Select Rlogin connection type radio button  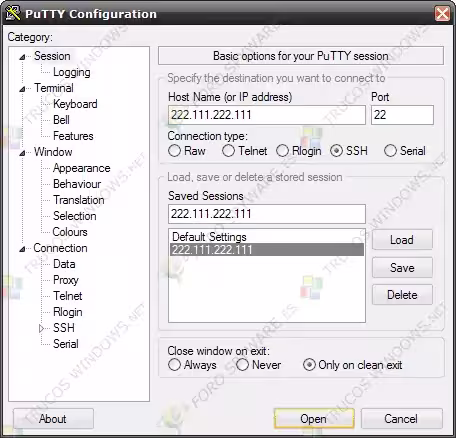(x=282, y=151)
